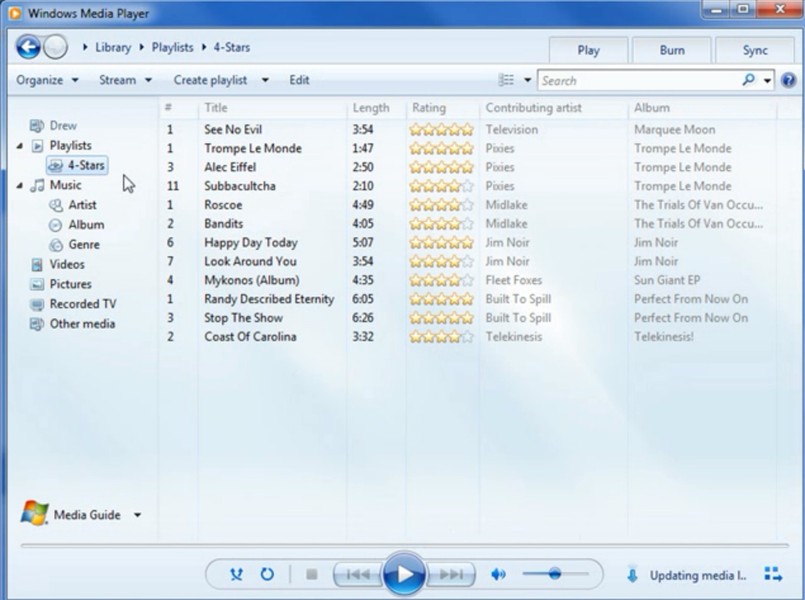This screenshot has width=805, height=600.
Task: Skip to next track button
Action: tap(451, 574)
